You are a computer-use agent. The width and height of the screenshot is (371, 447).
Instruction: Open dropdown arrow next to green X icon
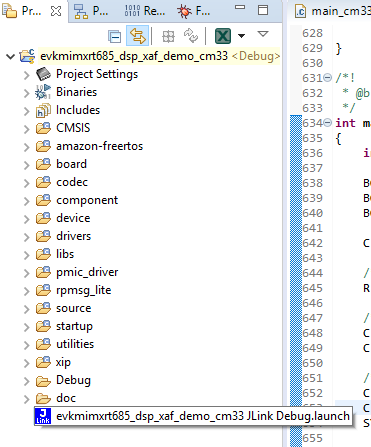point(242,36)
